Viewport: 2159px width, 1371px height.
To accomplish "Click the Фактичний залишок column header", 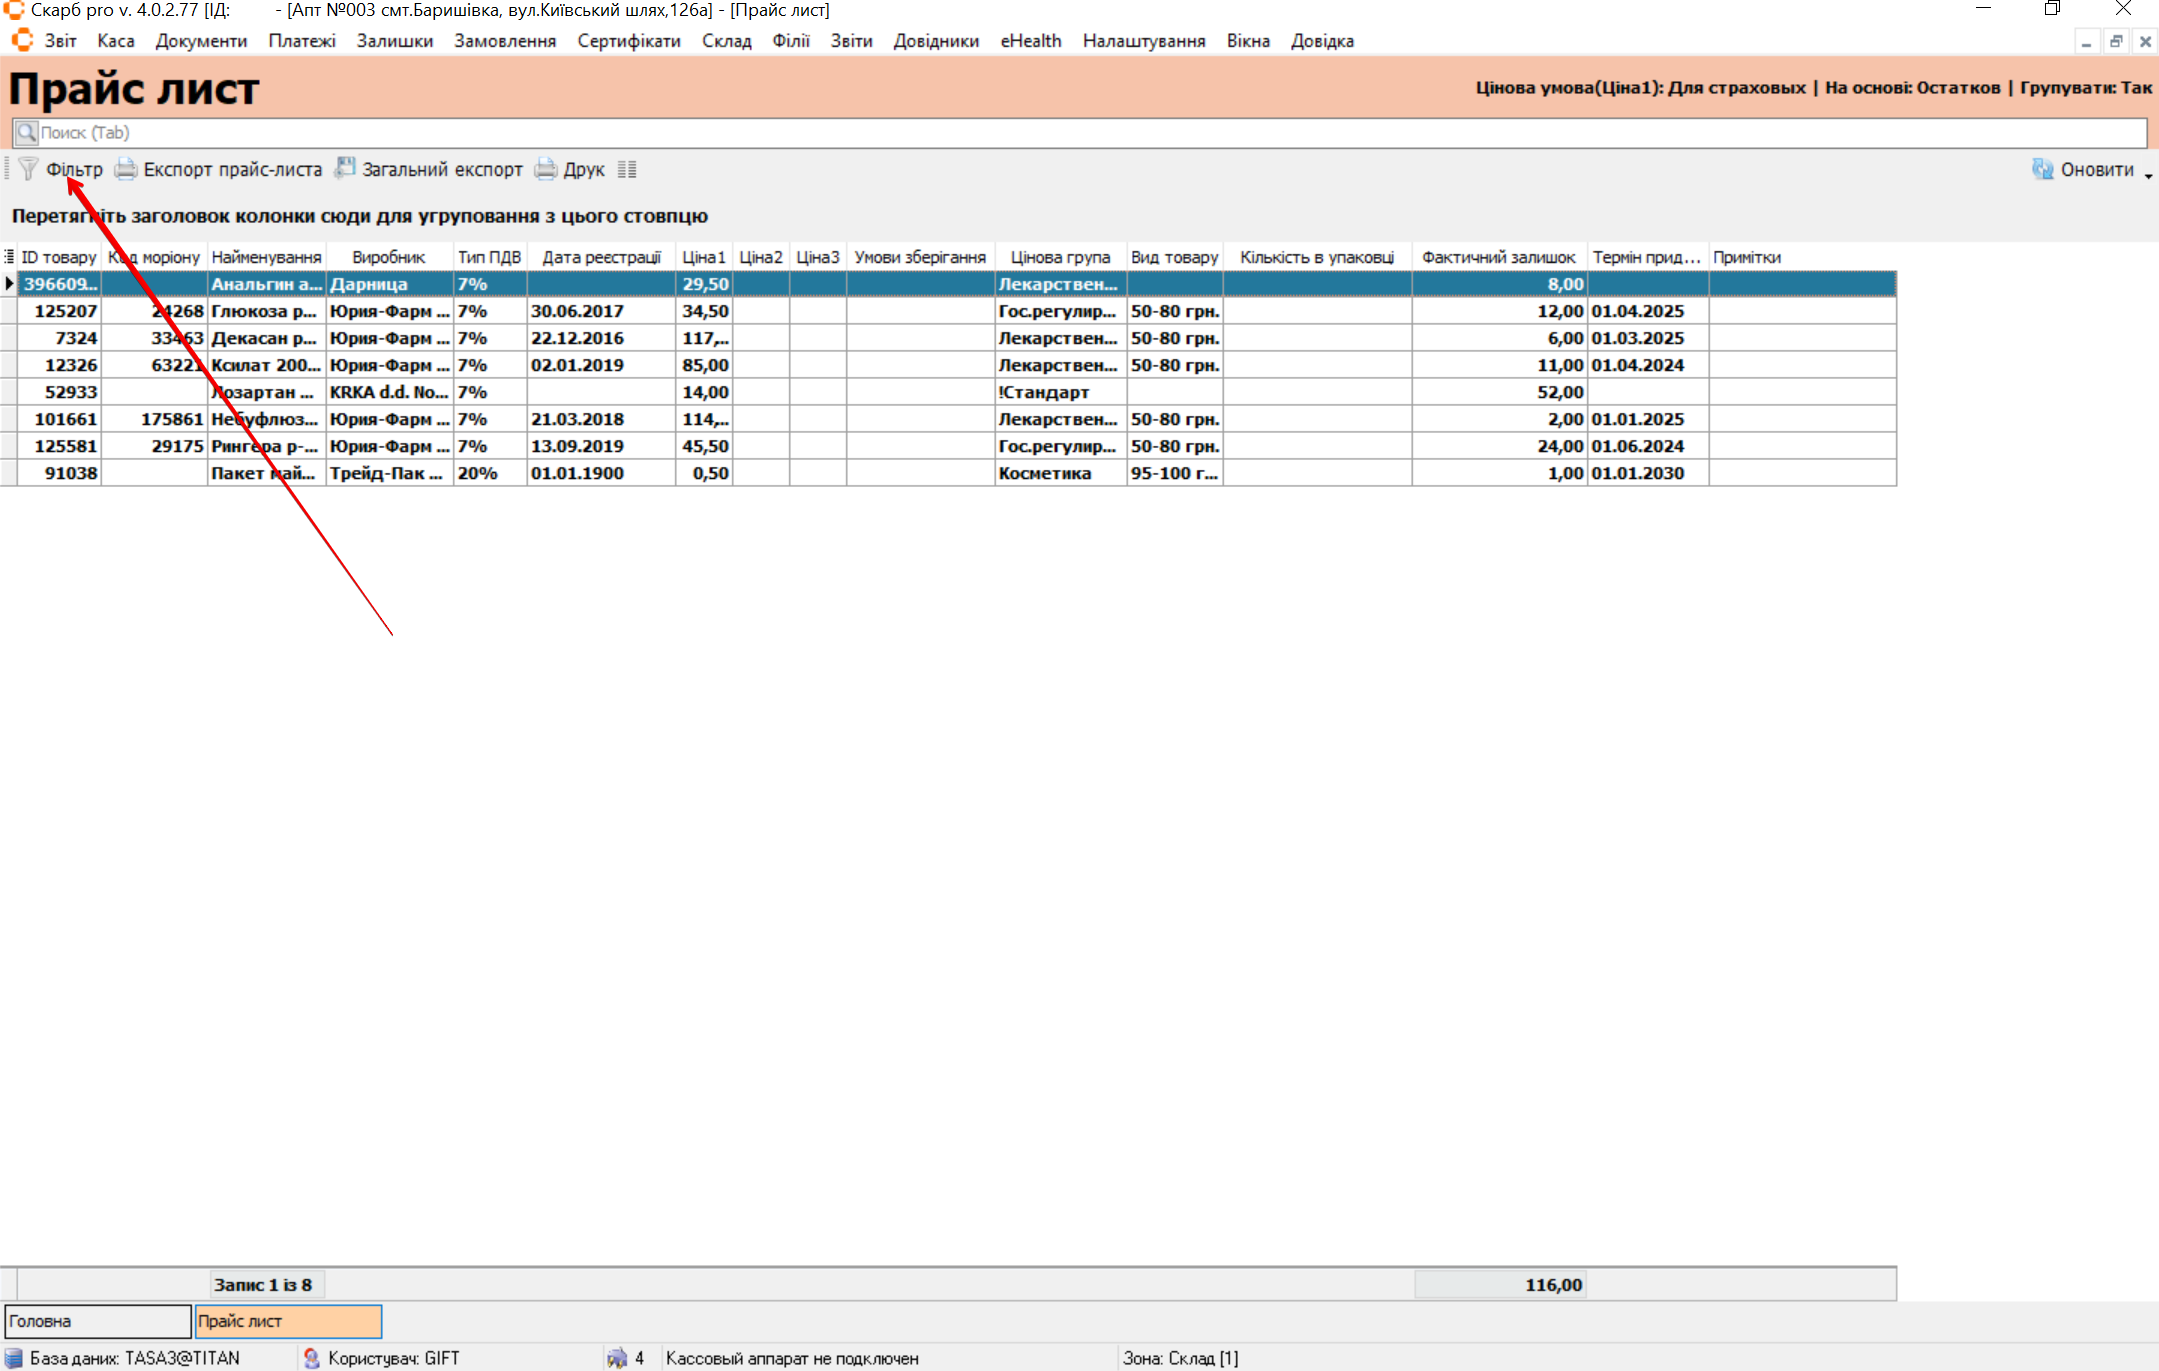I will 1498,257.
